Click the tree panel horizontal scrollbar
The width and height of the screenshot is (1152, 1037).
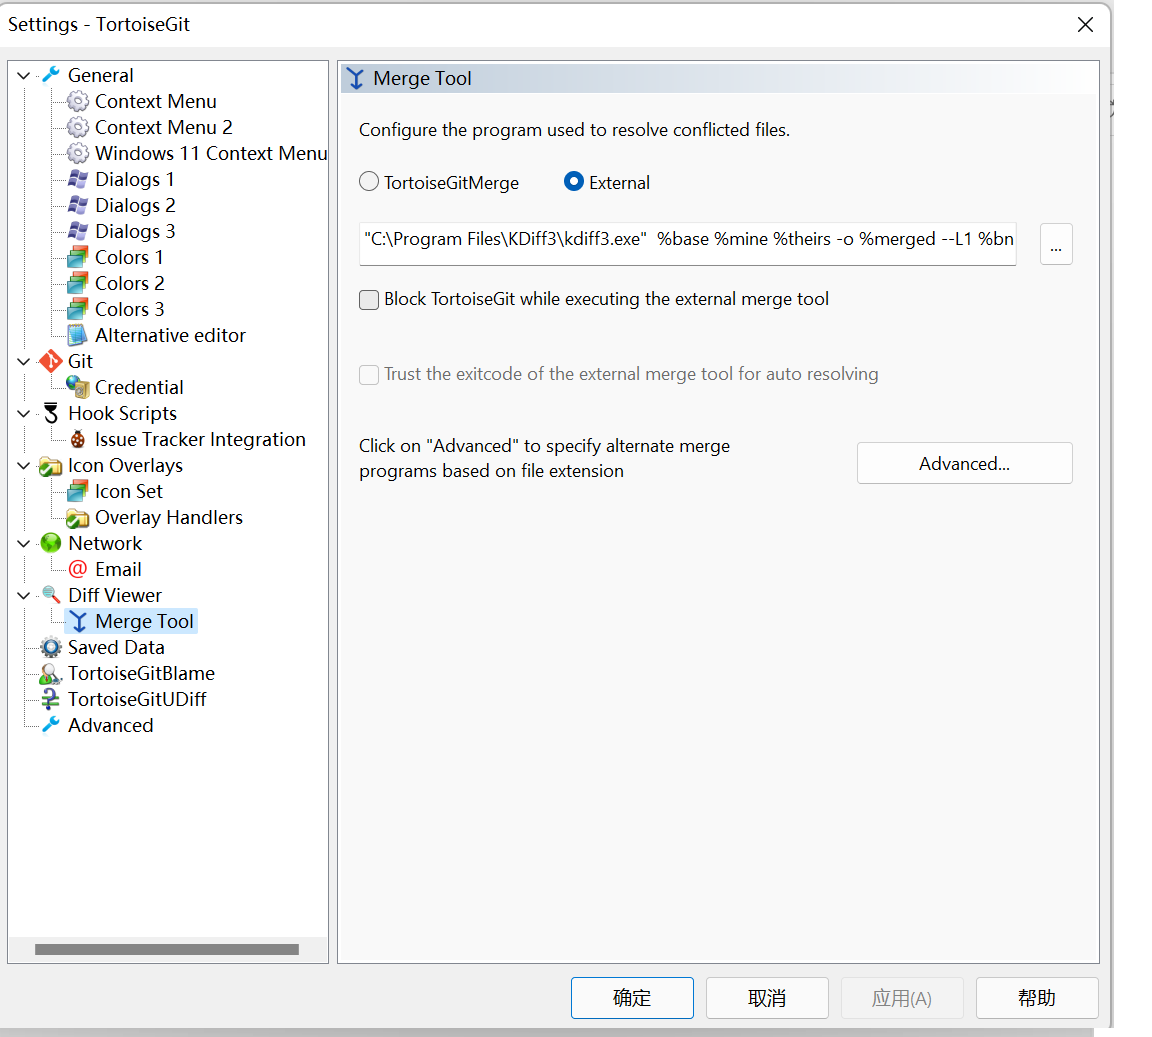click(167, 950)
